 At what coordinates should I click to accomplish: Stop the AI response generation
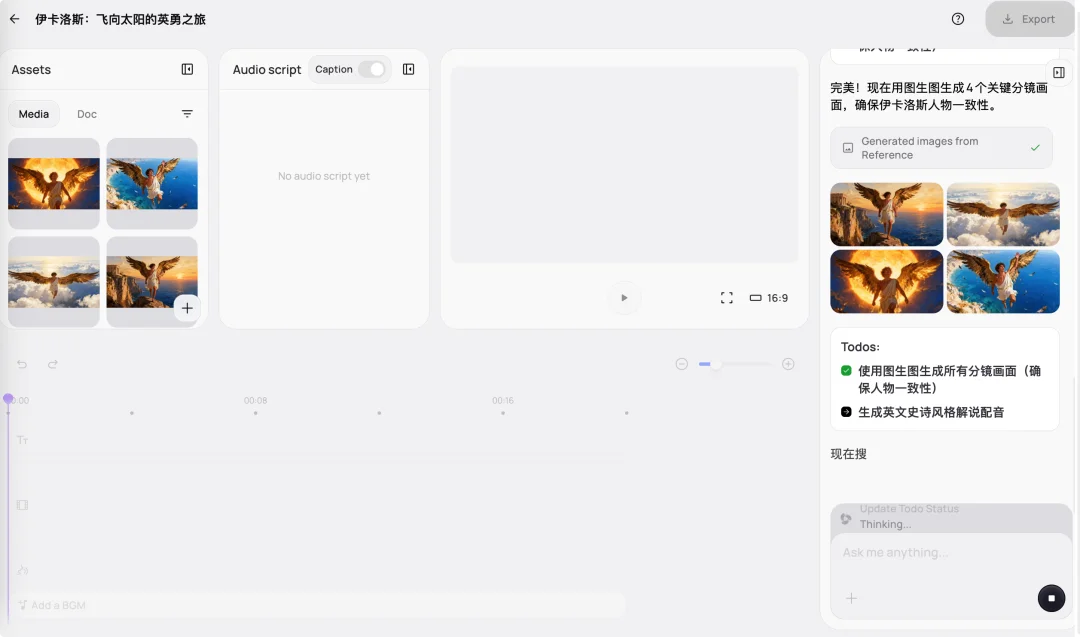click(x=1051, y=598)
